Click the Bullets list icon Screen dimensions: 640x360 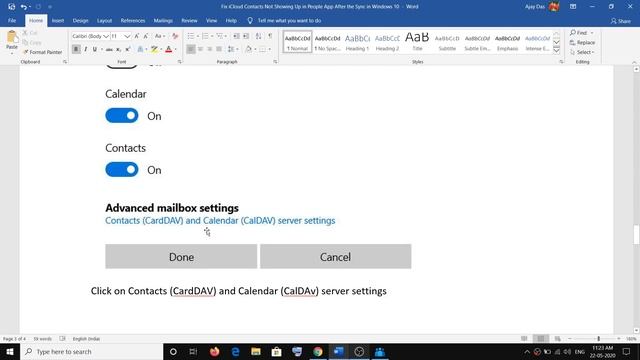(x=191, y=36)
